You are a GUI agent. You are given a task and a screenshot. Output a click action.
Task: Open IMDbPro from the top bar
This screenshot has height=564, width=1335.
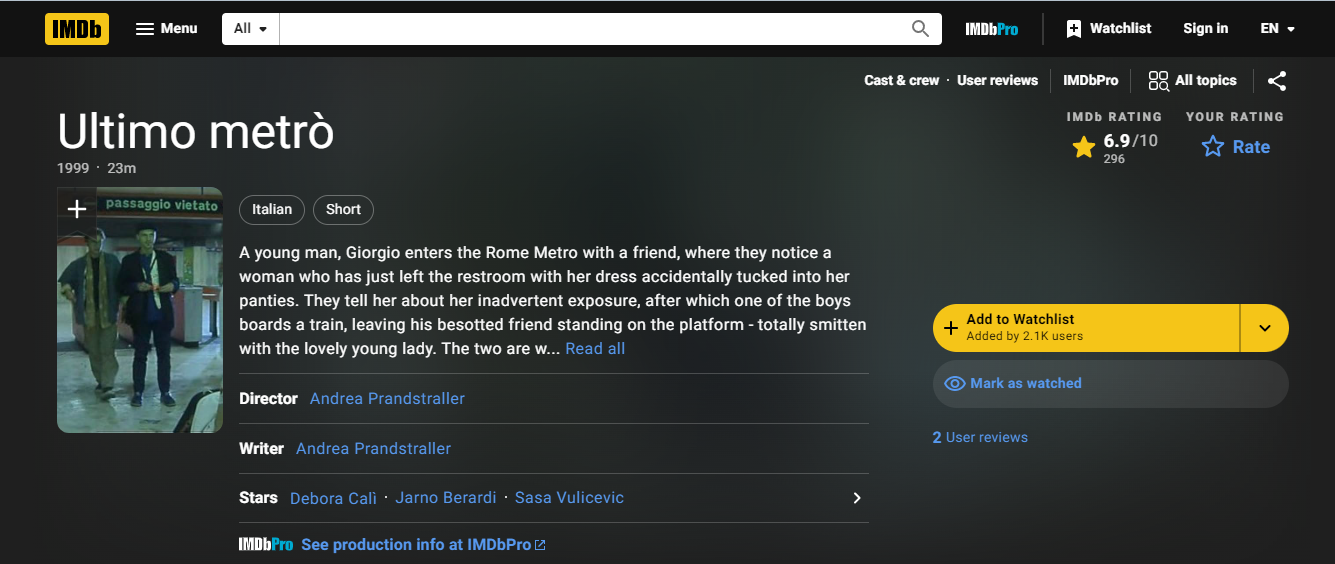[x=992, y=29]
